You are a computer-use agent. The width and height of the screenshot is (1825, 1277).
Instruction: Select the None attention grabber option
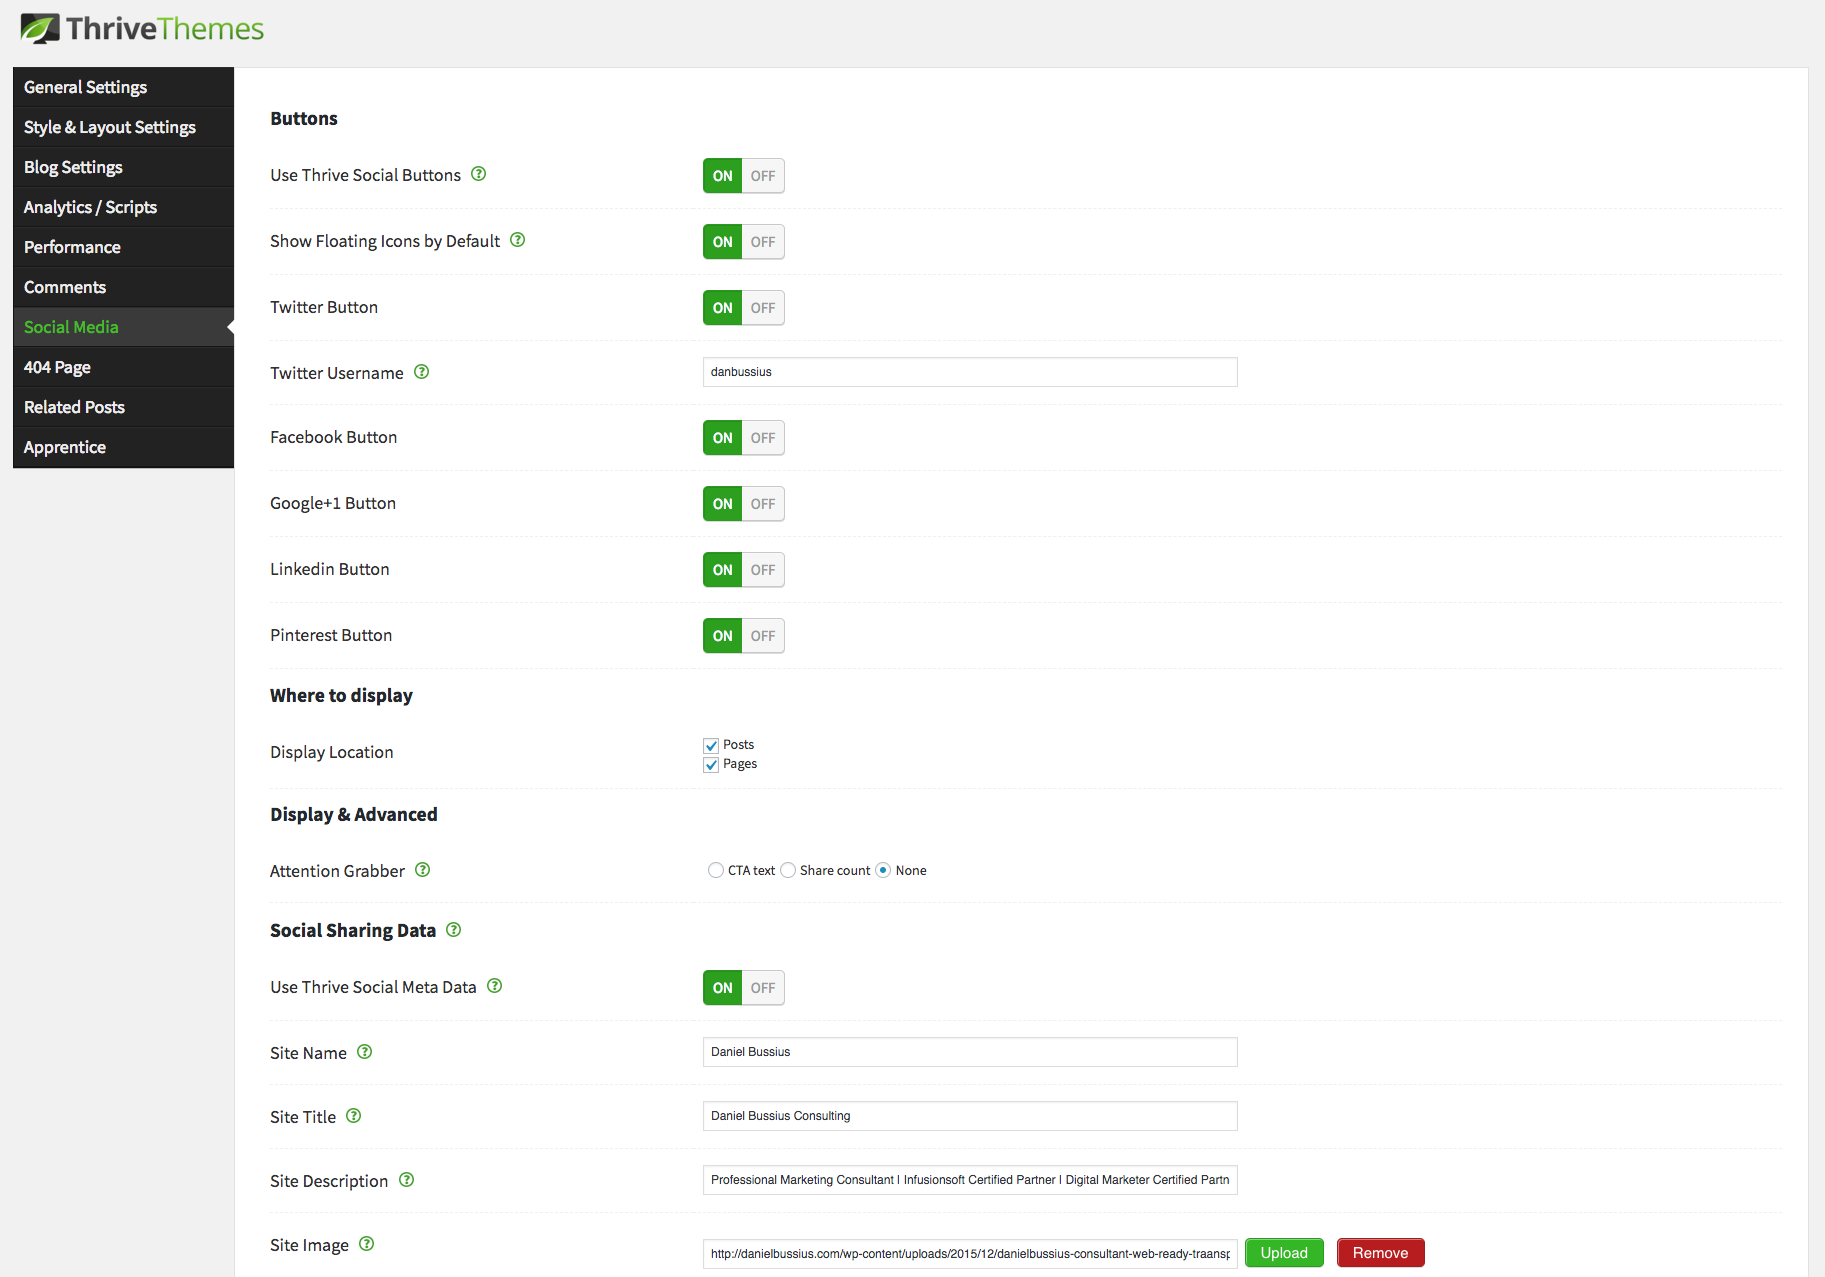[x=883, y=870]
